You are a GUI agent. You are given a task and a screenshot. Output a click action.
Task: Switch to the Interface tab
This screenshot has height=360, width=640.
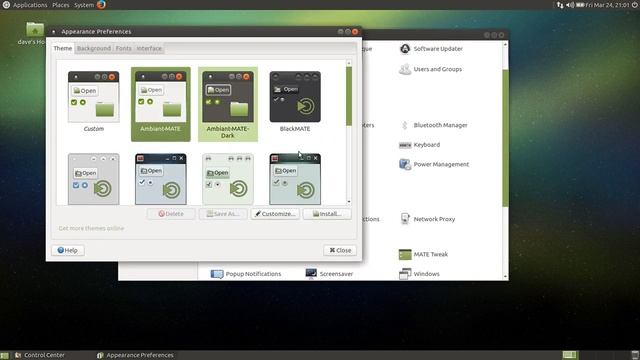pos(149,48)
